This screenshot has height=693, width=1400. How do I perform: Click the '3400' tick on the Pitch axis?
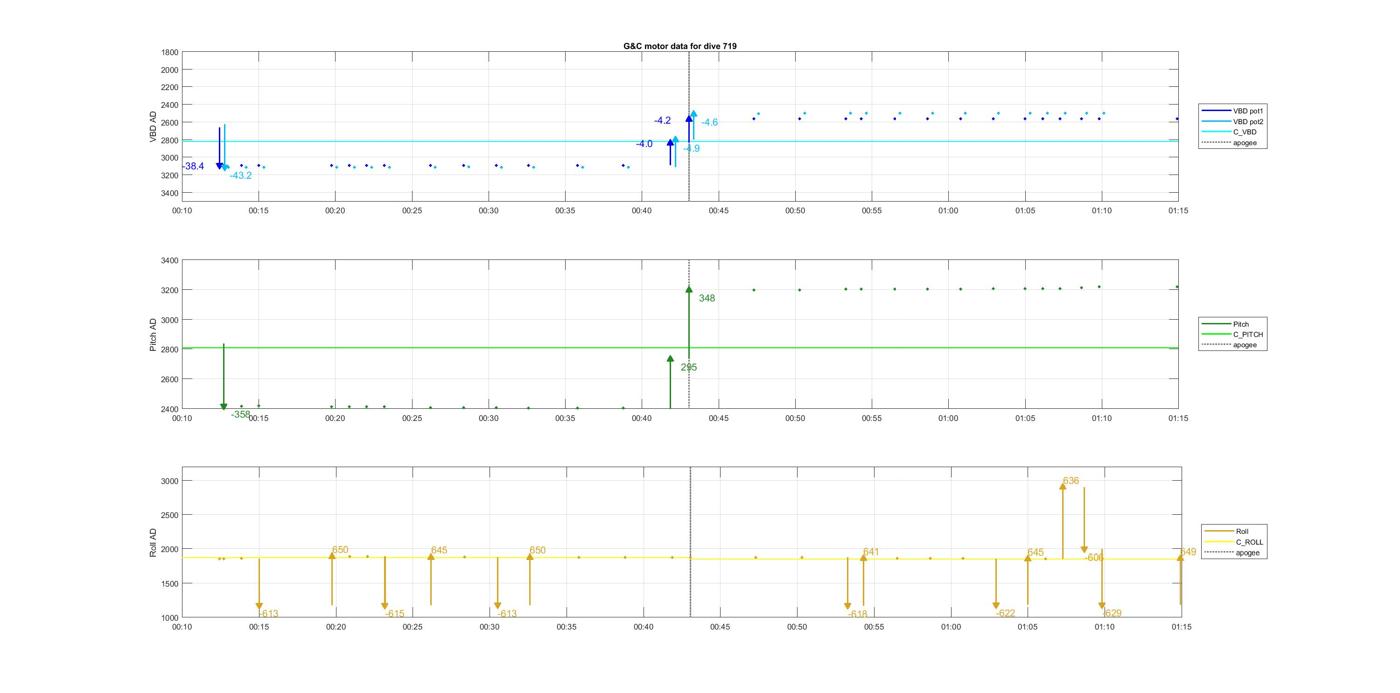[169, 260]
